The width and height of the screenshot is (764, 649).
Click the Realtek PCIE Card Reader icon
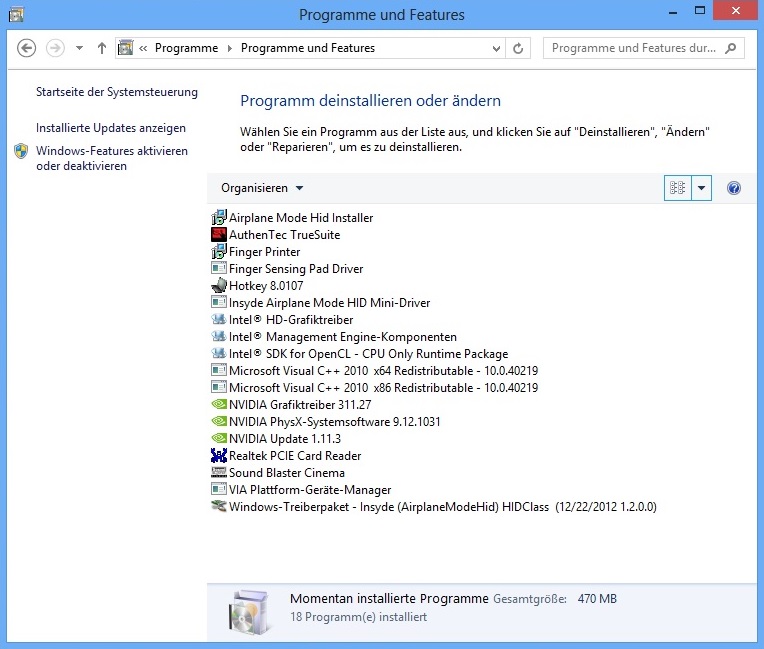[219, 456]
